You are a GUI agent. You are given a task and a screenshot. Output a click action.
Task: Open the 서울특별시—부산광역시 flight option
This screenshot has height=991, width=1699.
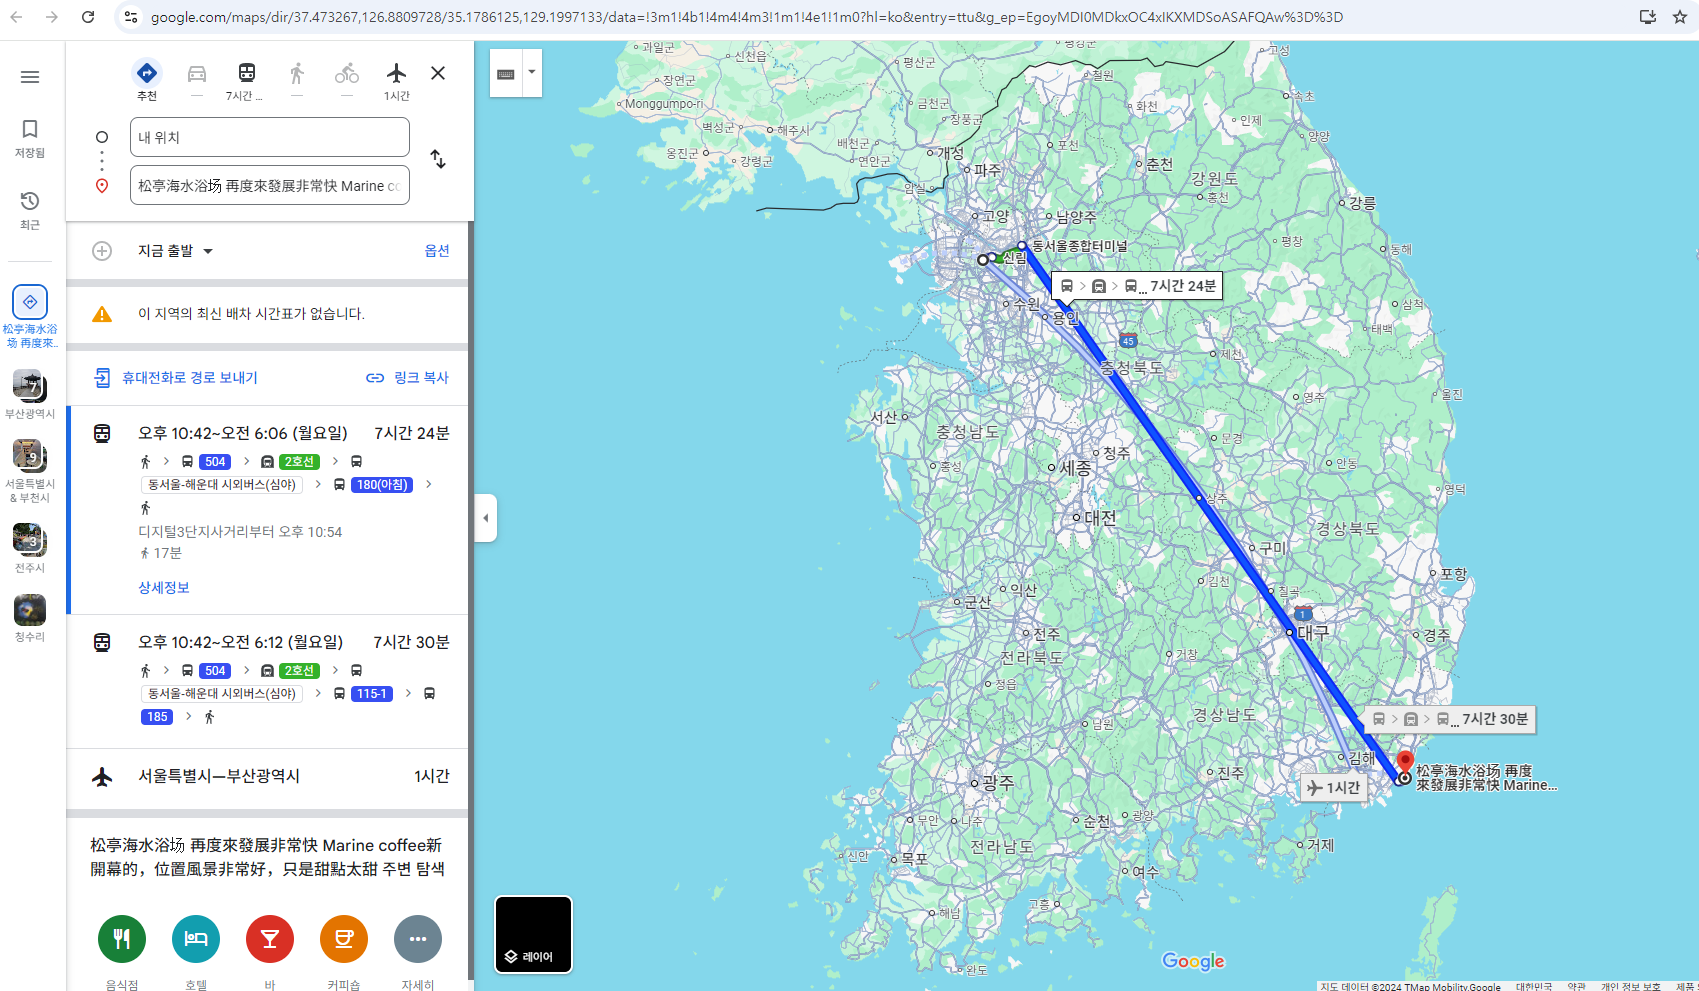pyautogui.click(x=268, y=777)
